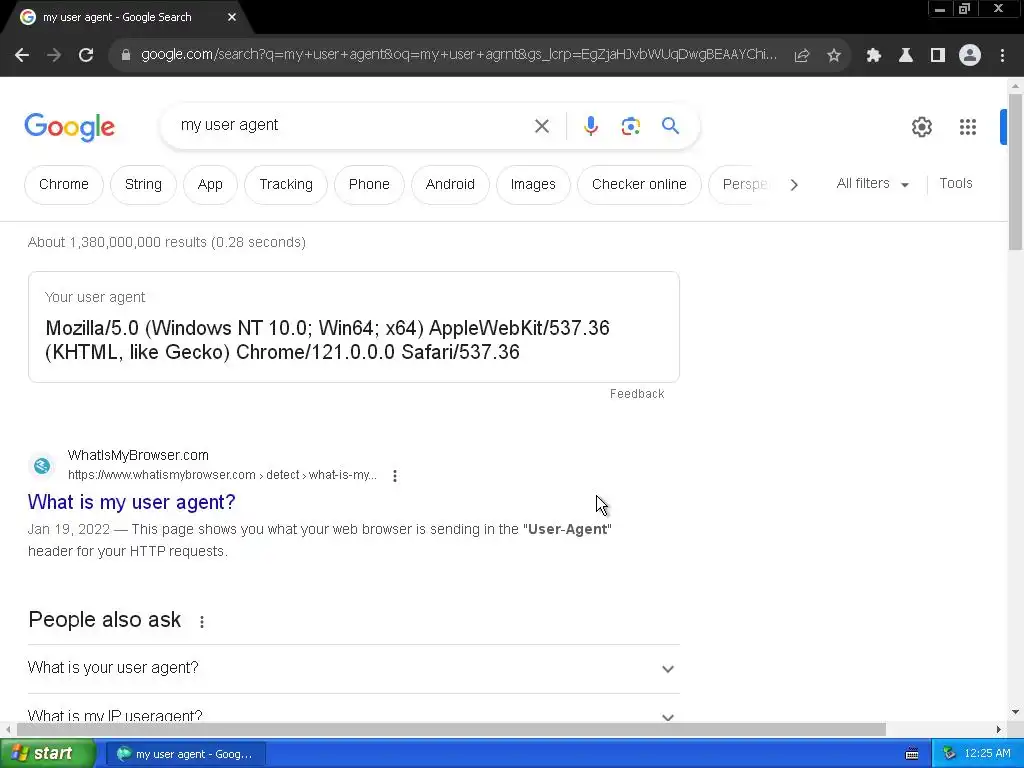Bookmark this tab with the star
This screenshot has width=1024, height=768.
pos(834,56)
